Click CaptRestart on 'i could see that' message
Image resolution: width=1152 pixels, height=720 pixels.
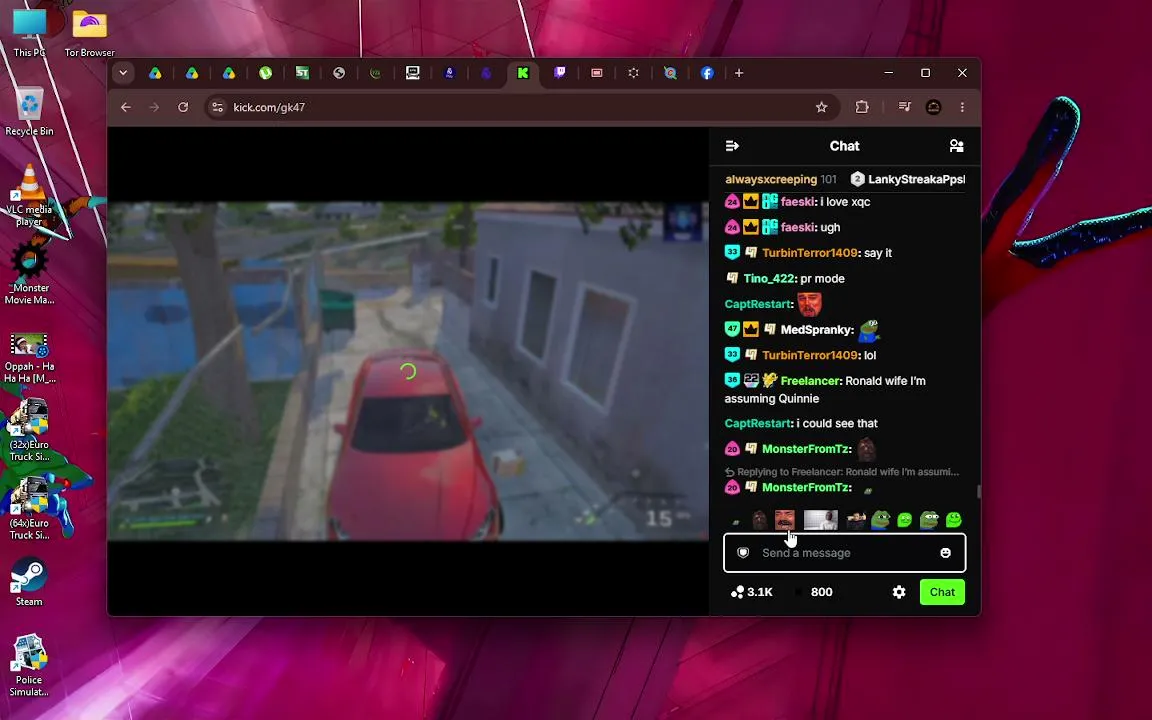(757, 423)
